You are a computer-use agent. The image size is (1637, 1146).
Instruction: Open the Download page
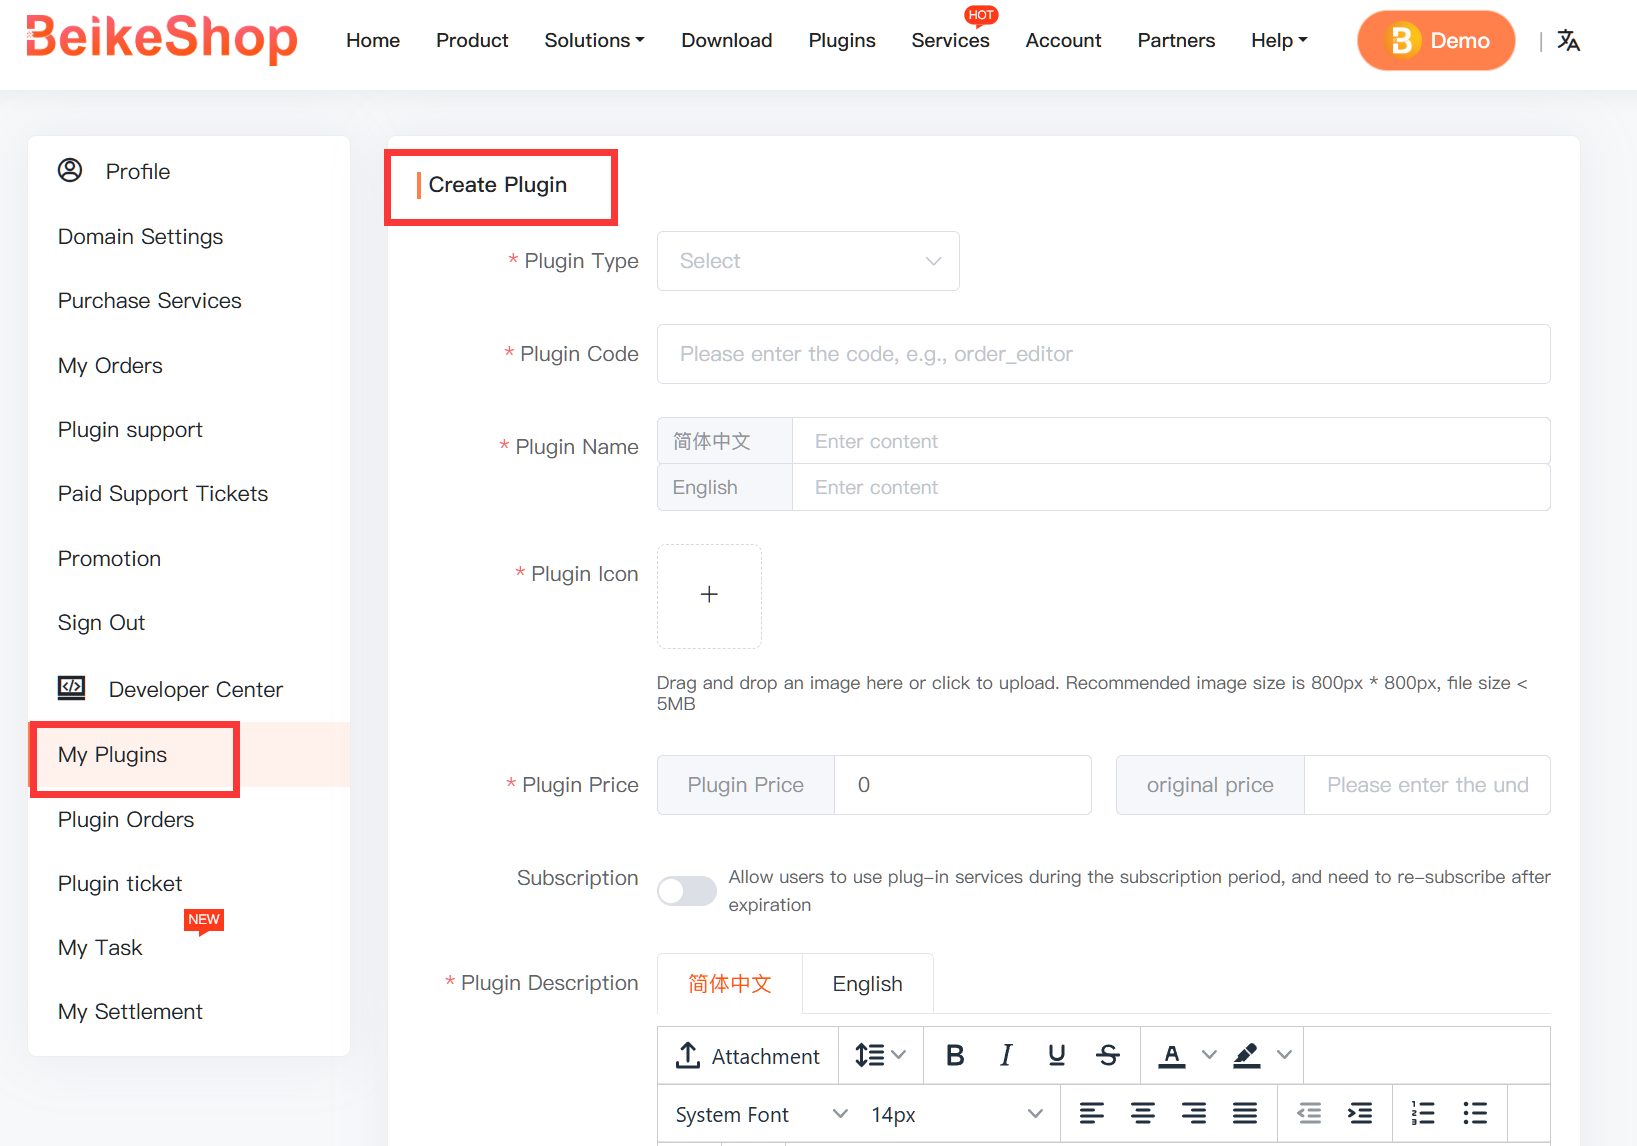point(727,40)
